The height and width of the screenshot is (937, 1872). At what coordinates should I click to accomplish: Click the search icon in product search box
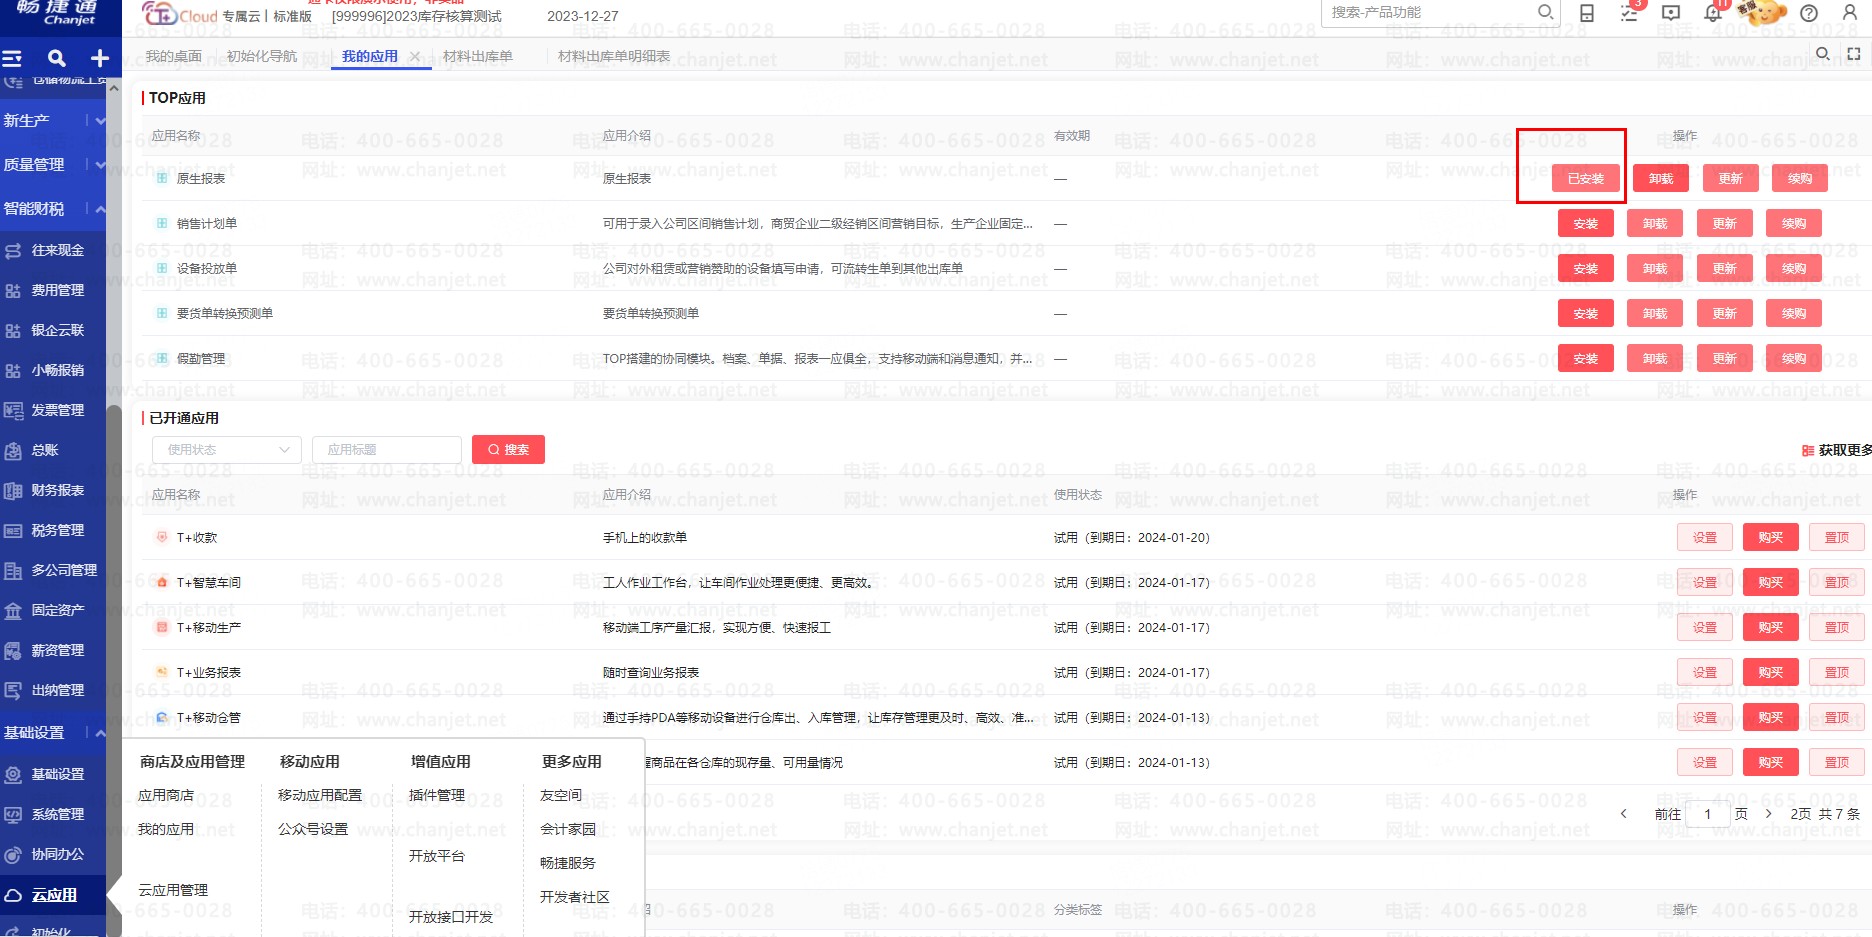1545,12
